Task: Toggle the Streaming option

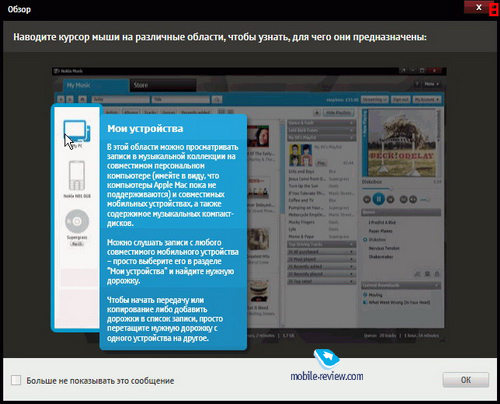Action: [x=375, y=99]
